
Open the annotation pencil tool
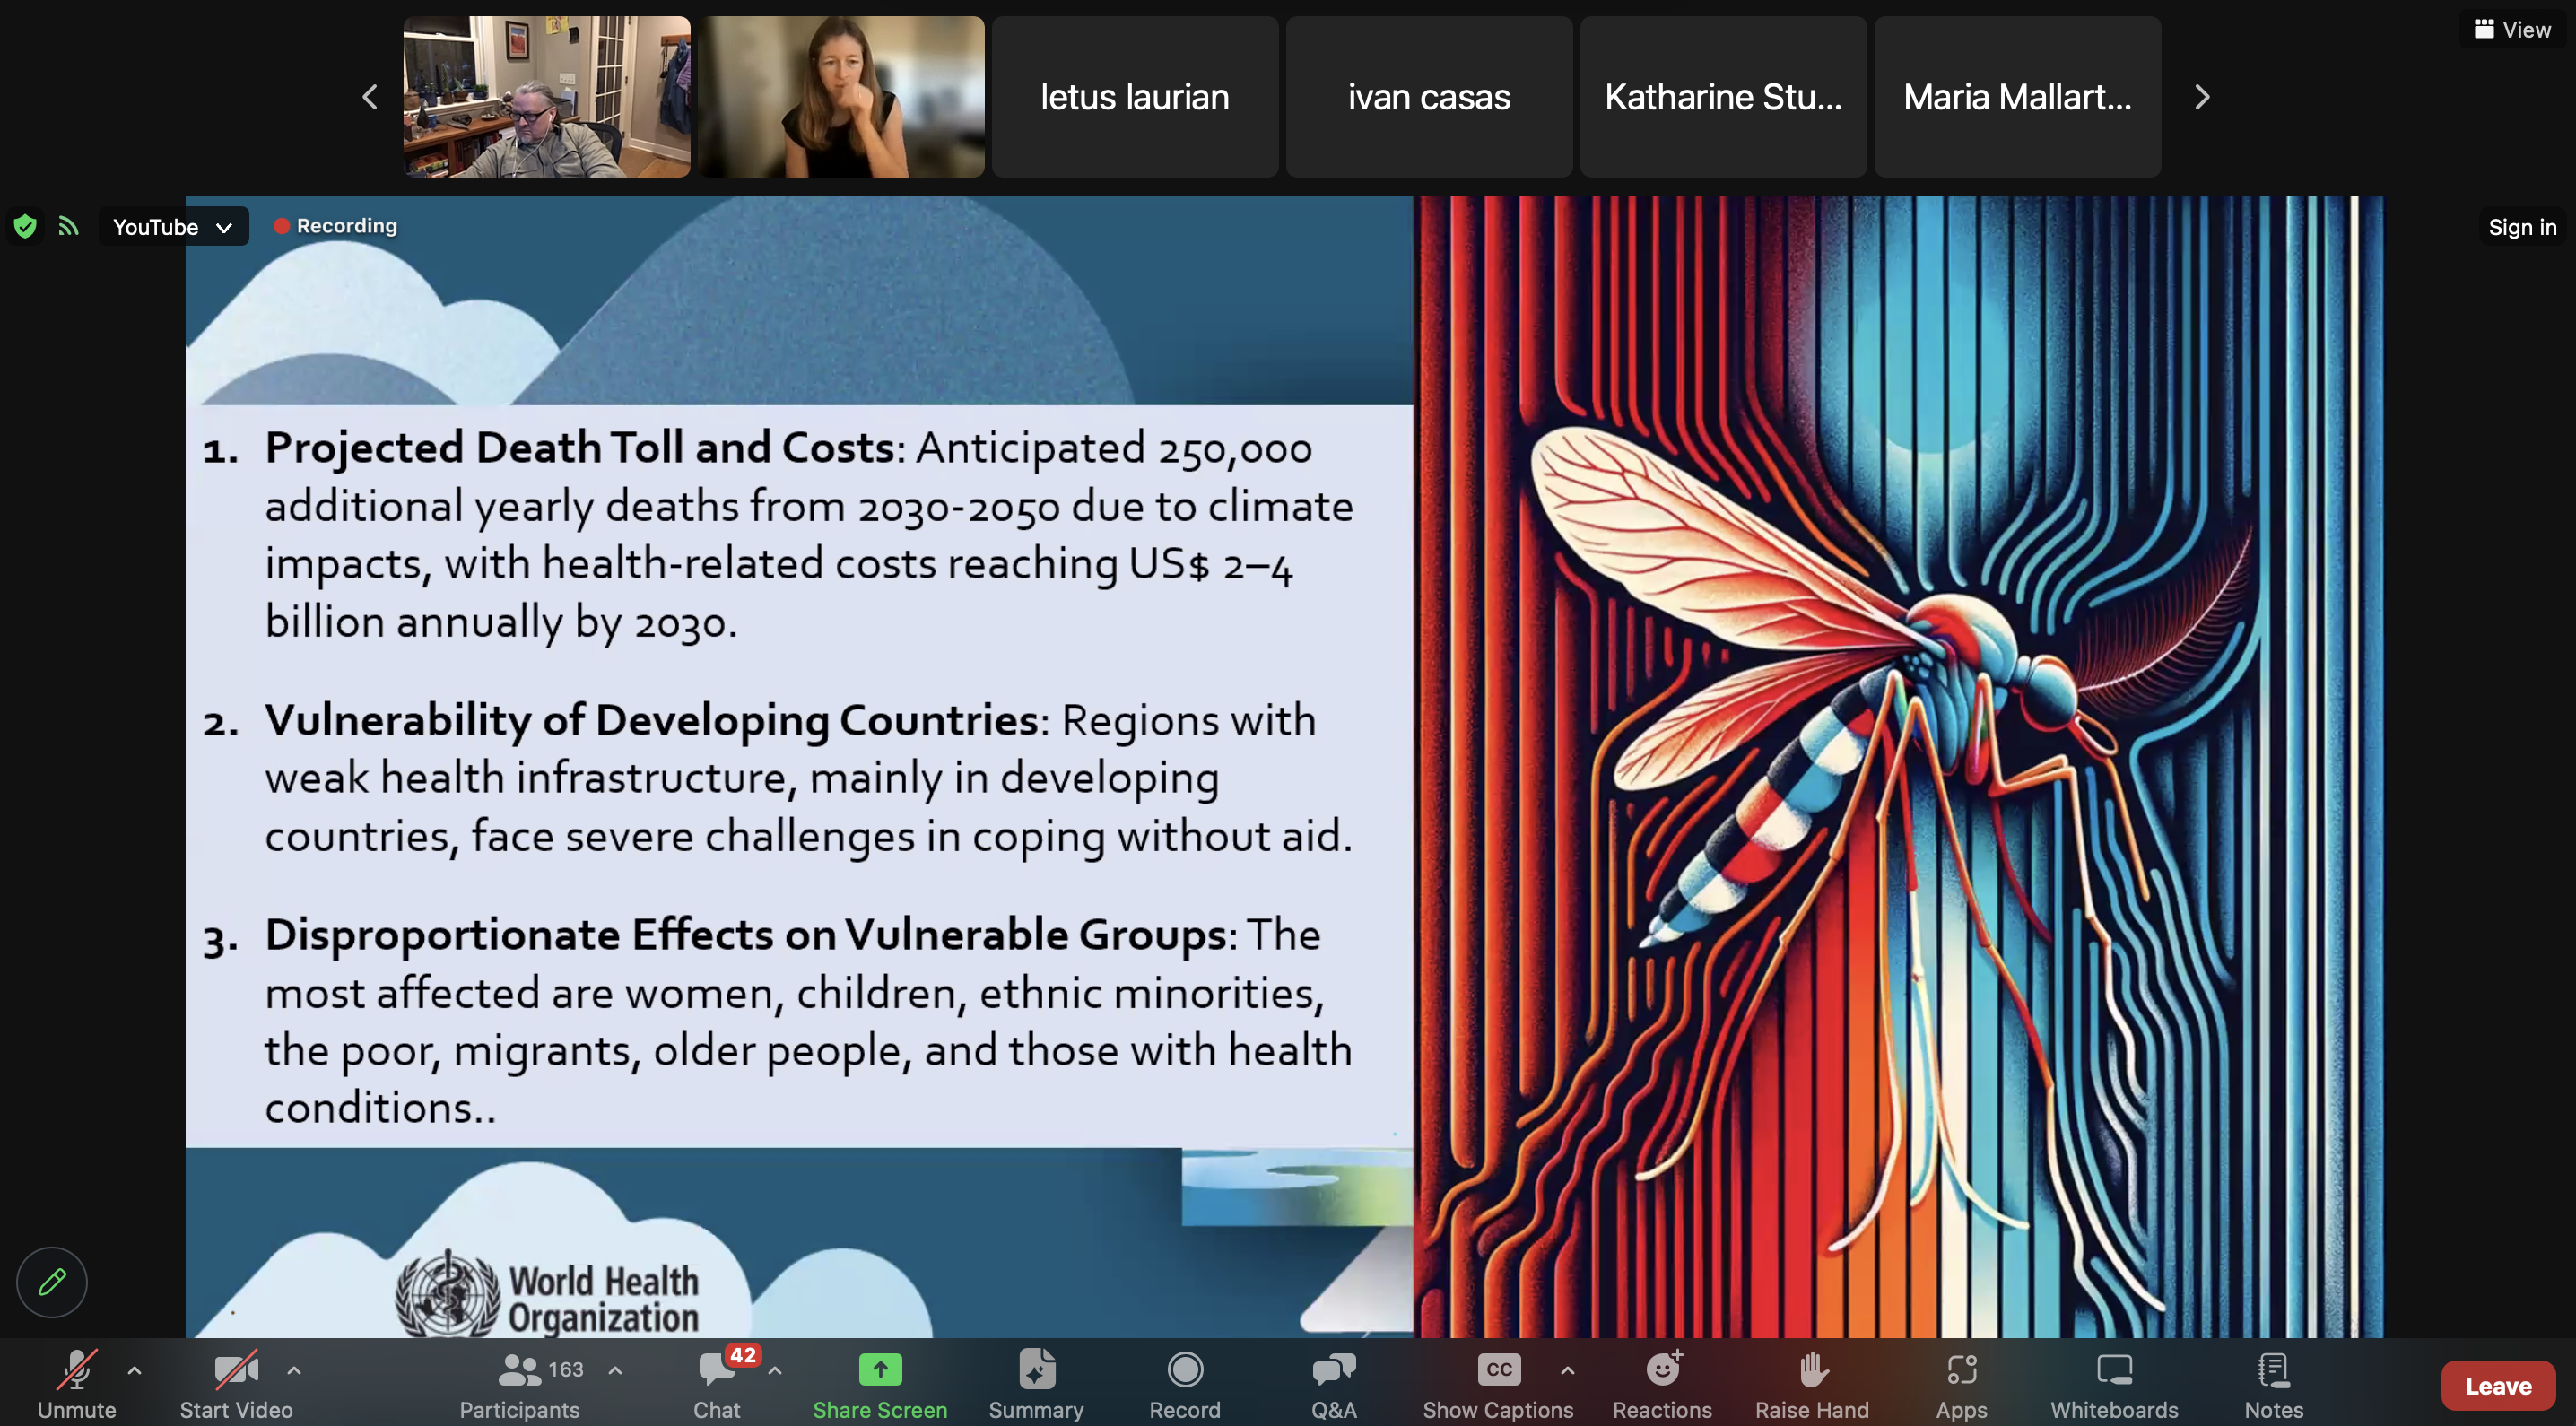[52, 1282]
